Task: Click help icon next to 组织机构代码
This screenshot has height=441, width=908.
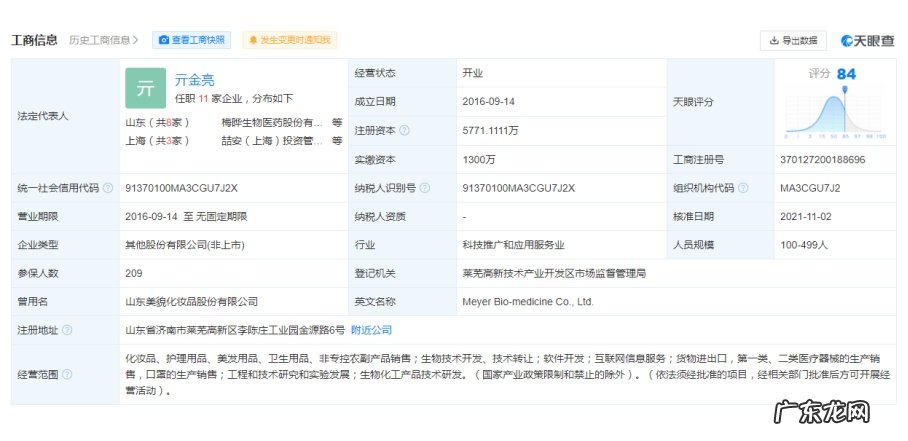Action: pos(743,188)
